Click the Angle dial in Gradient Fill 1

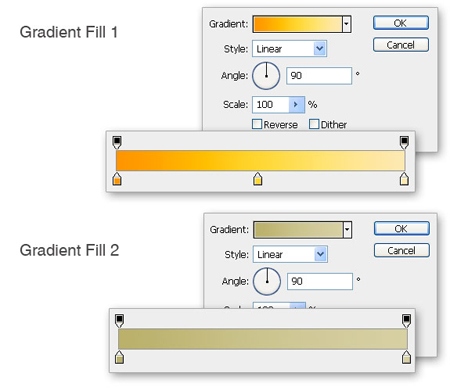click(266, 76)
